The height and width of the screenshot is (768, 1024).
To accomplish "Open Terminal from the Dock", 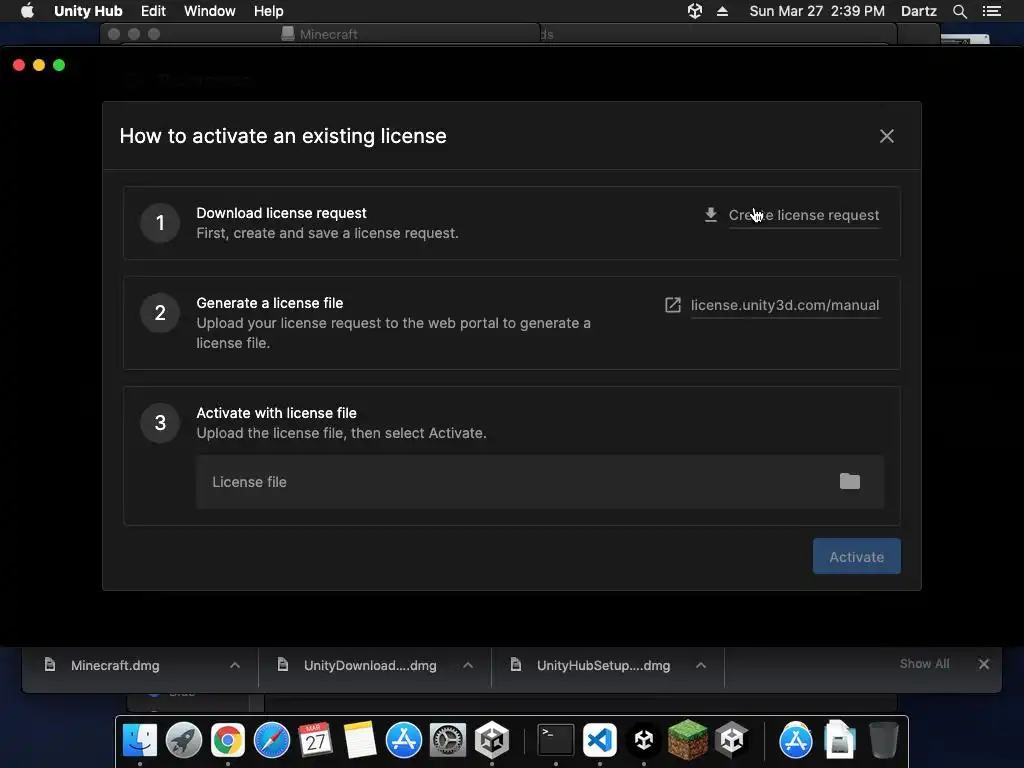I will (x=556, y=740).
